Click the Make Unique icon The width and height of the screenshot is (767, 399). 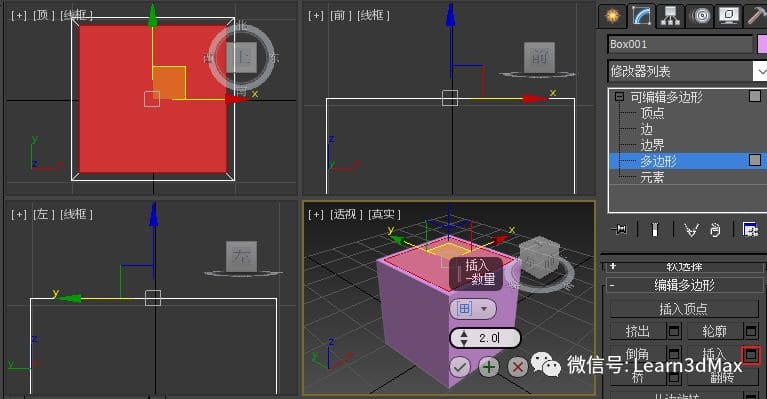point(691,229)
